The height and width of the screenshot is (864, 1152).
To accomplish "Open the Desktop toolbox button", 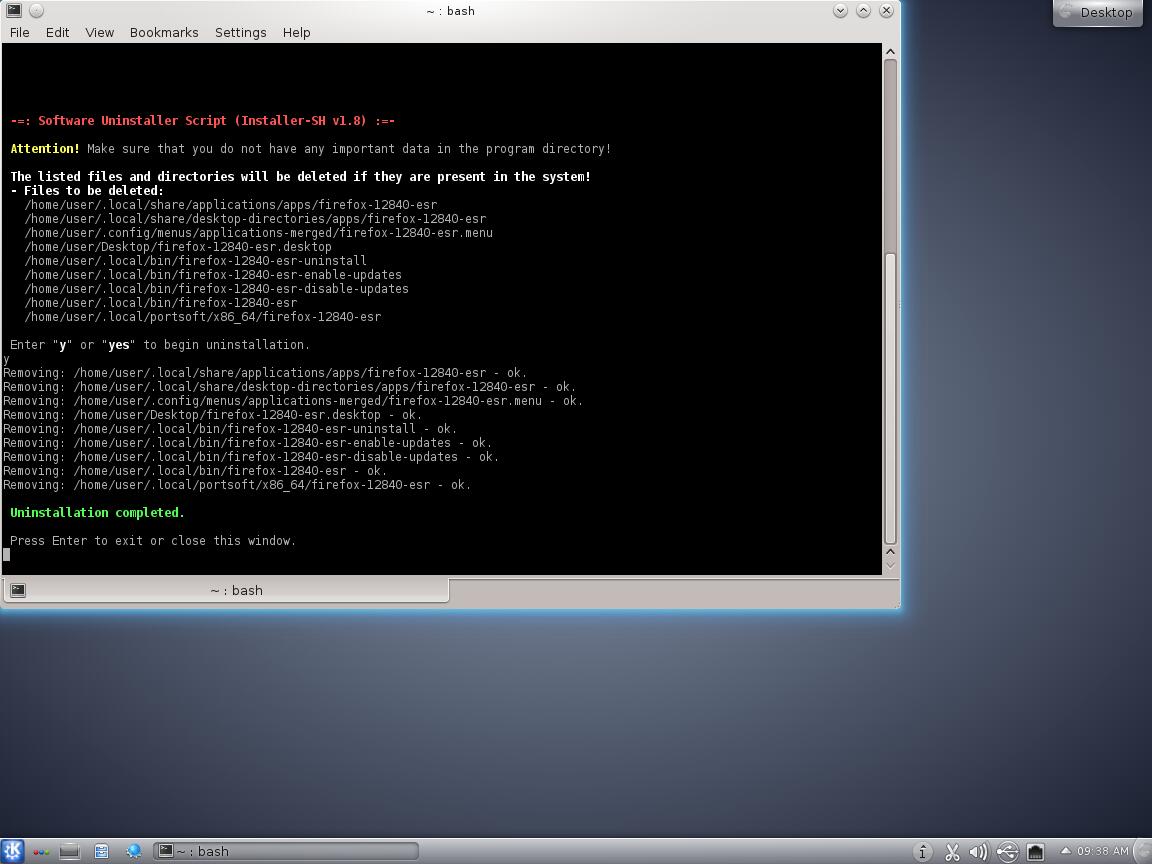I will (1098, 12).
